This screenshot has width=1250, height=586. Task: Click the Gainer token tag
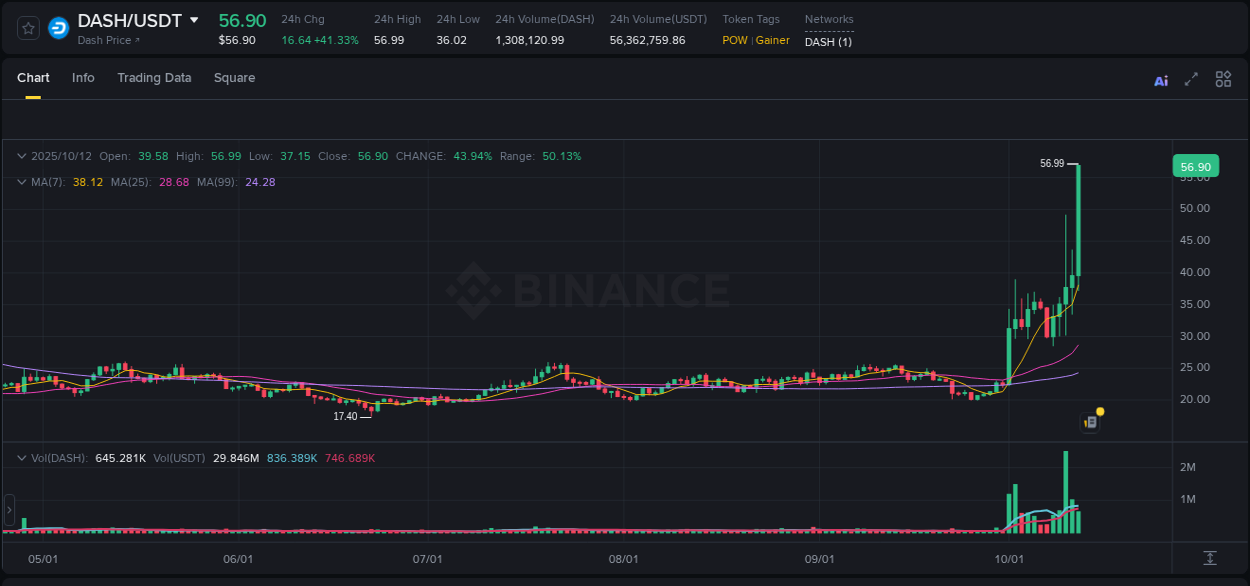tap(771, 40)
